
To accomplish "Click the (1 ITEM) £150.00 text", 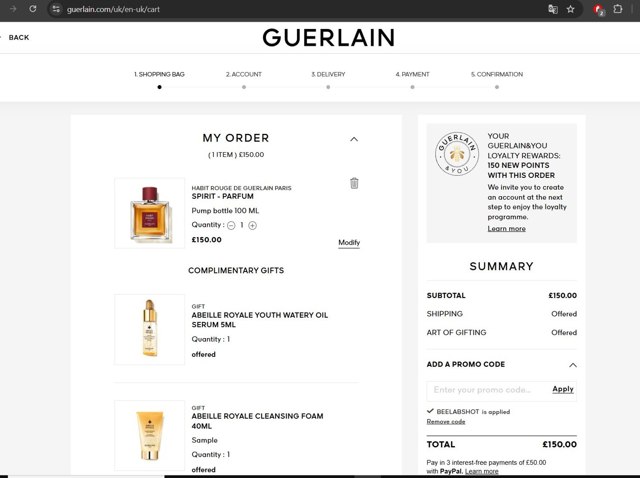I will coord(236,155).
